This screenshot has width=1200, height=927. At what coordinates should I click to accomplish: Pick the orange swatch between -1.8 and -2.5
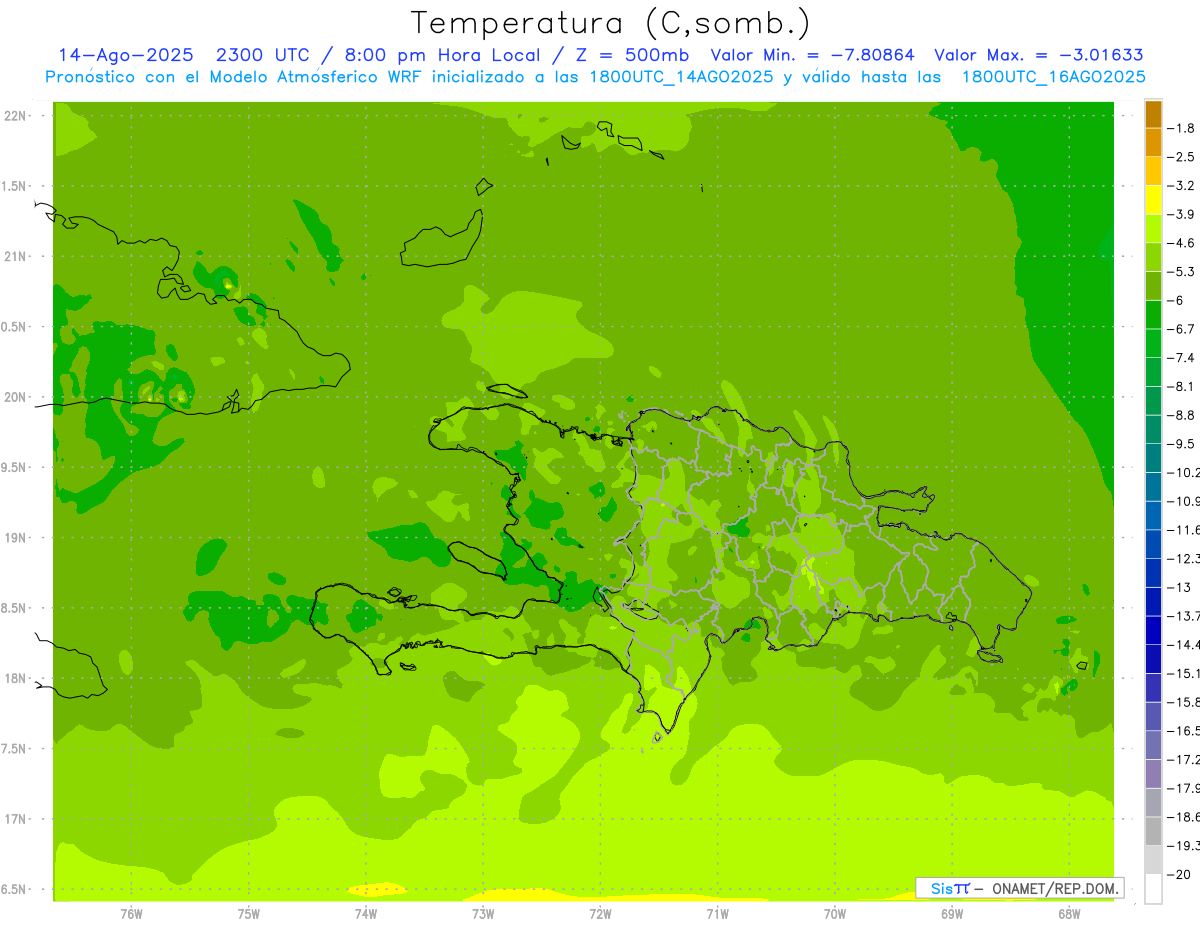click(1153, 142)
